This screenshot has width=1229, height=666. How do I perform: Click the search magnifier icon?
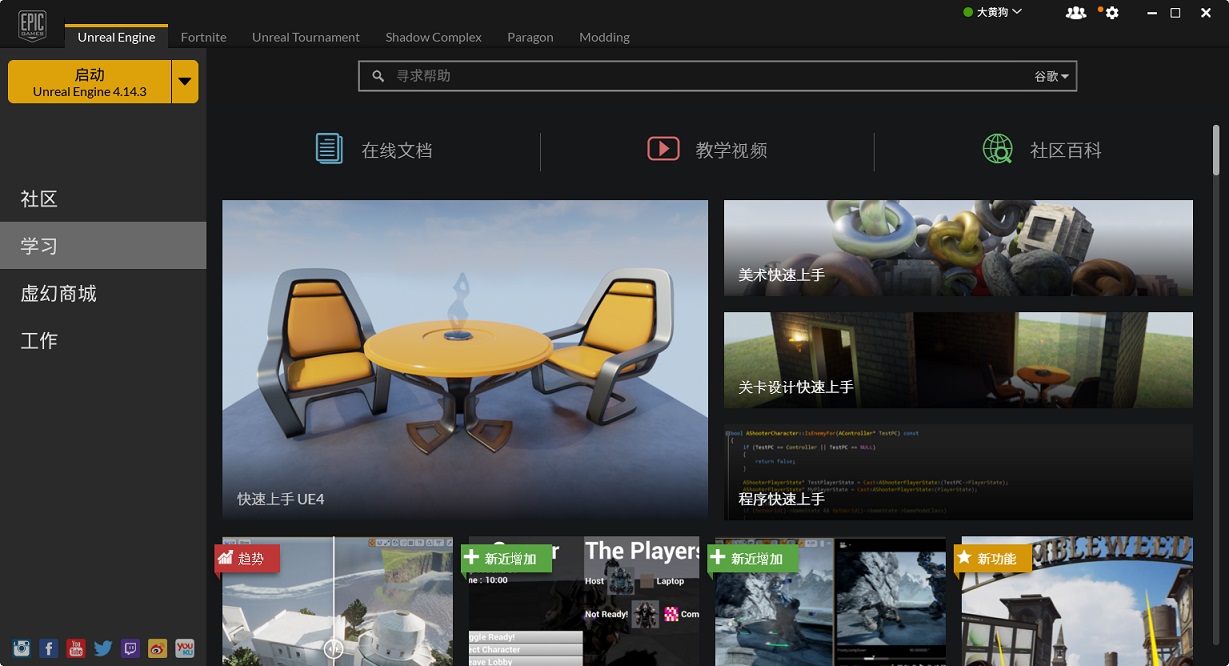(378, 76)
